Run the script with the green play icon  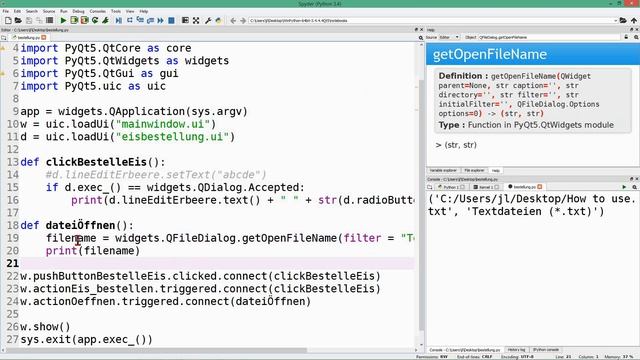click(63, 20)
